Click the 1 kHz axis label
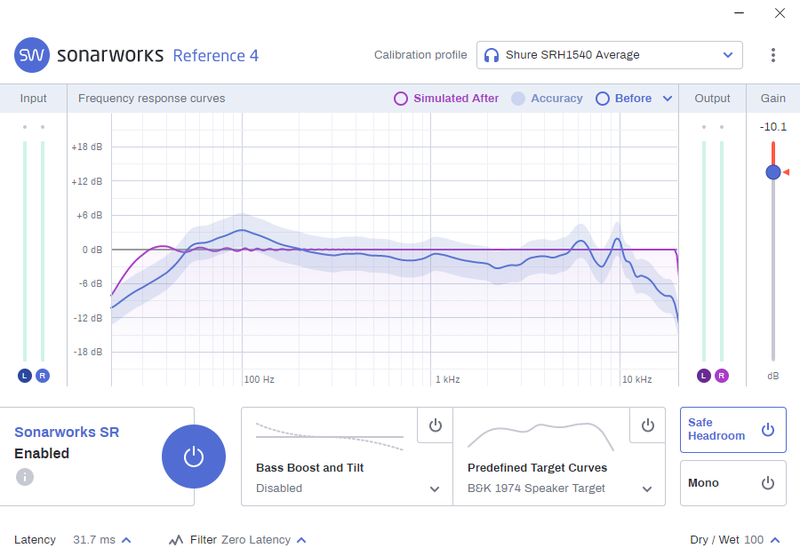The image size is (800, 548). pyautogui.click(x=447, y=380)
